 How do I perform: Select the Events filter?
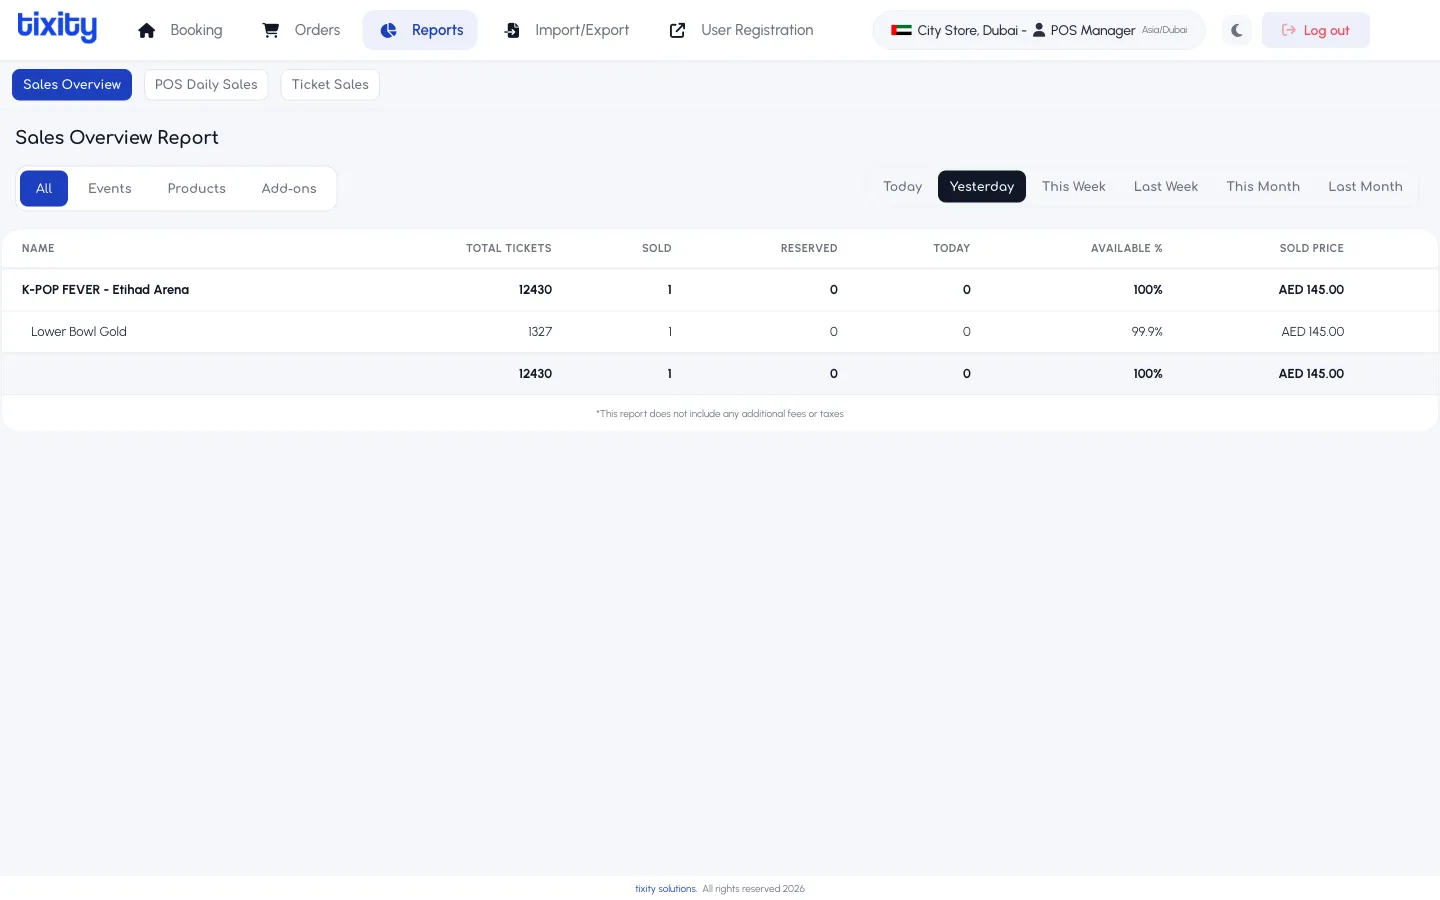110,188
